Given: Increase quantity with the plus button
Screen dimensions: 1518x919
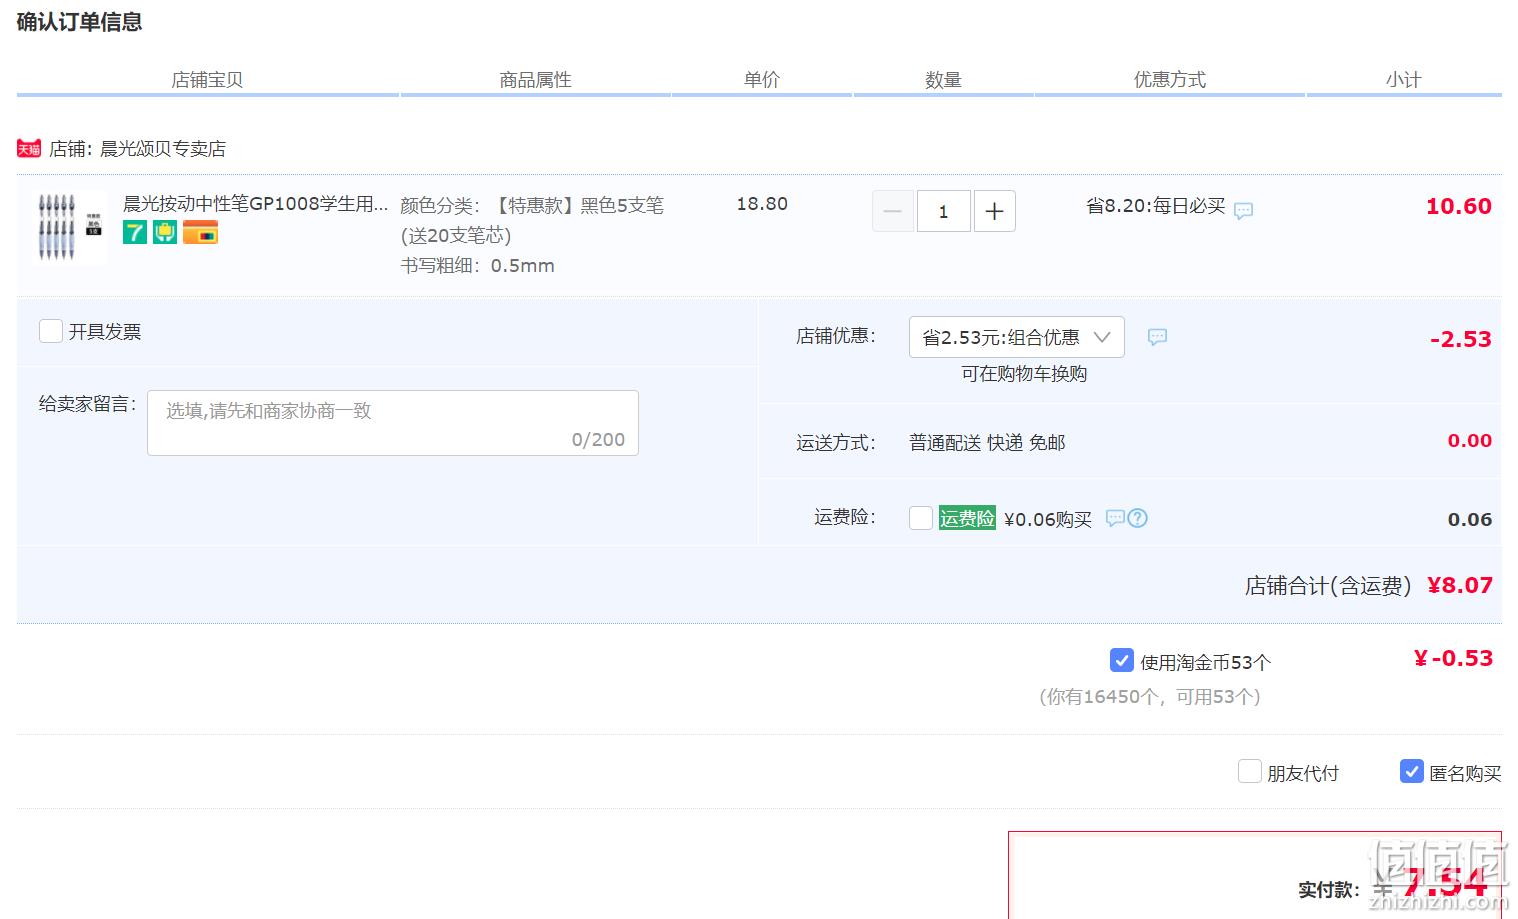Looking at the screenshot, I should click(995, 211).
